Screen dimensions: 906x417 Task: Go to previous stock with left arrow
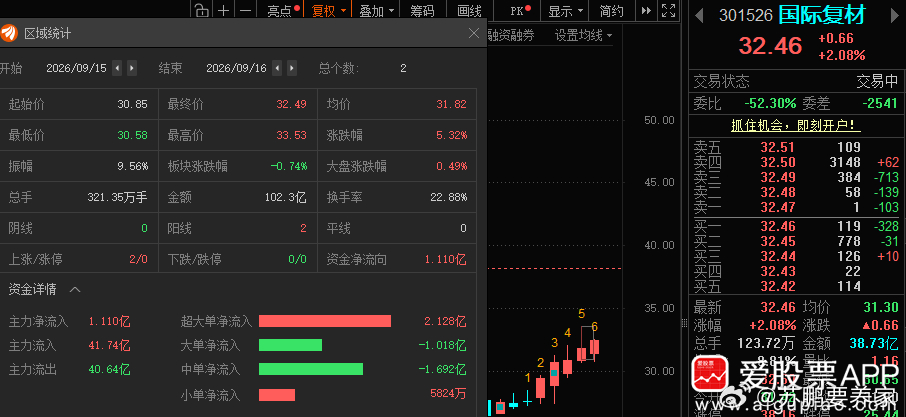tap(699, 16)
